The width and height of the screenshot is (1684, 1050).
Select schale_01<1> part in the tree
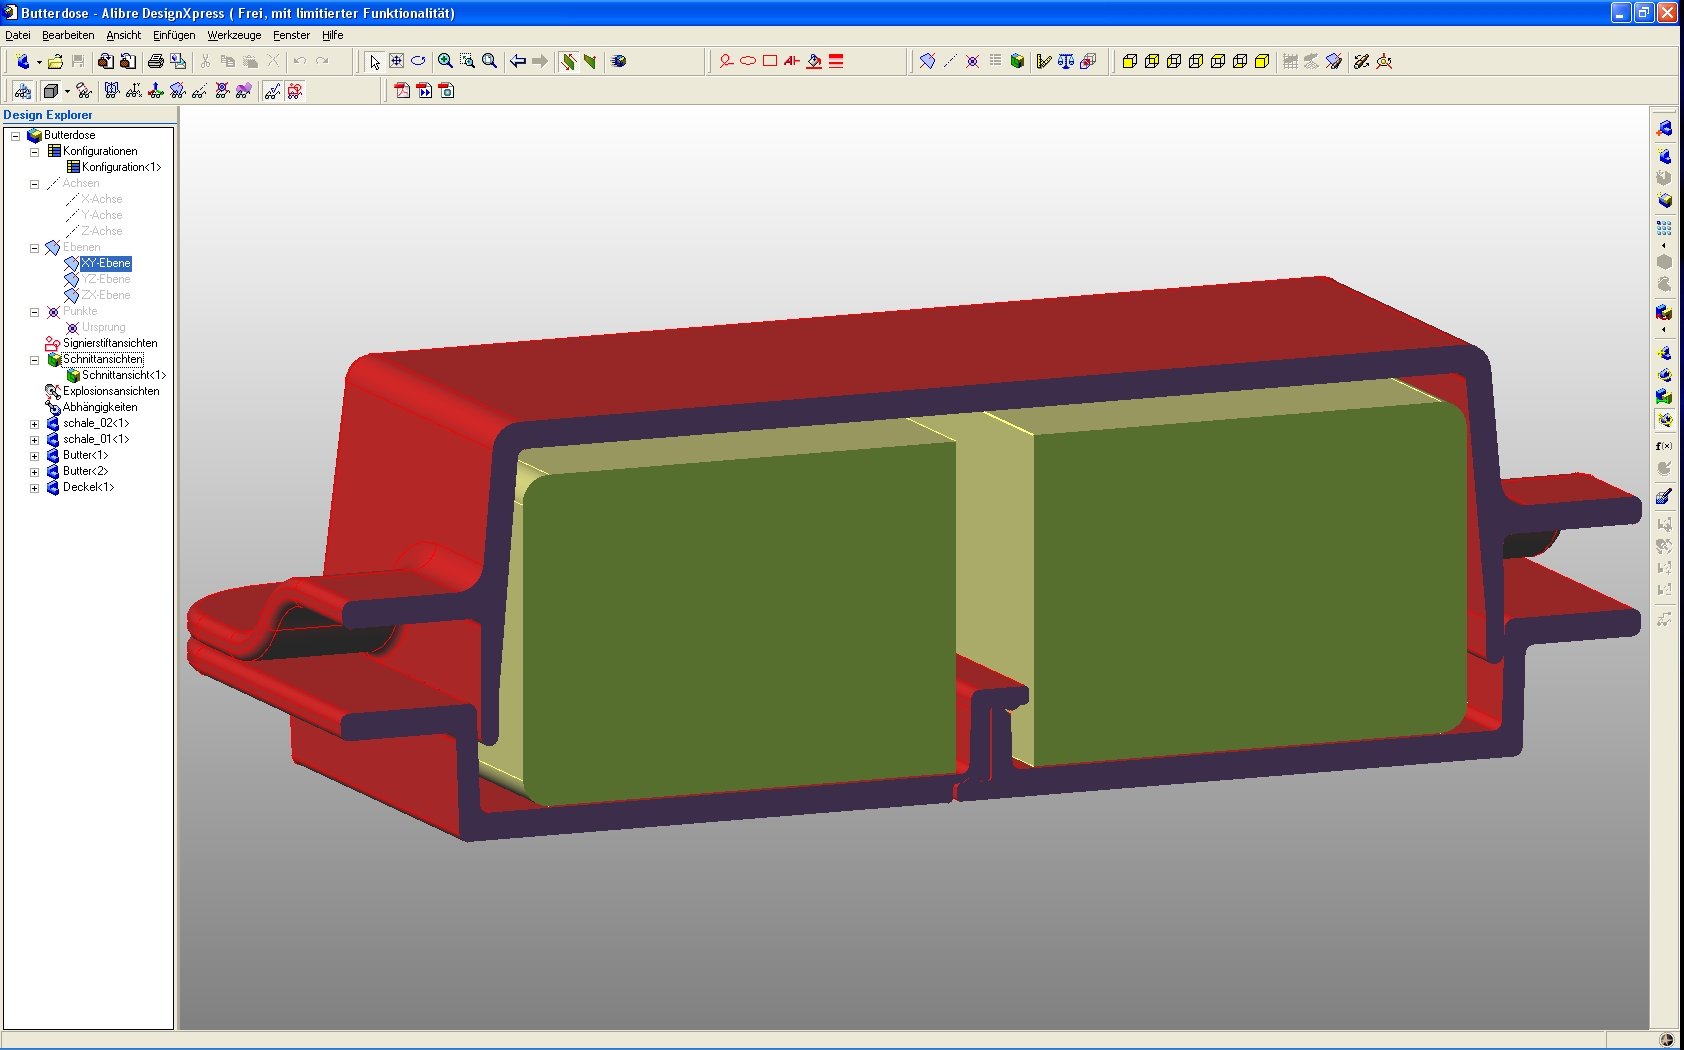96,439
